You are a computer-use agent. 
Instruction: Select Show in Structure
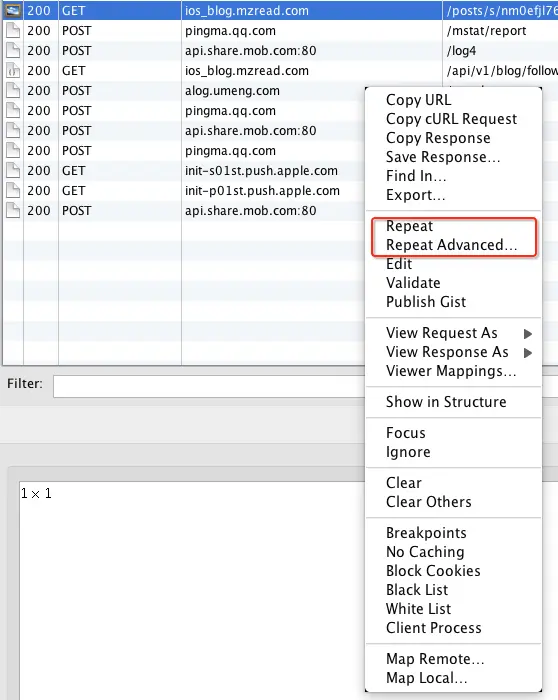(x=446, y=402)
